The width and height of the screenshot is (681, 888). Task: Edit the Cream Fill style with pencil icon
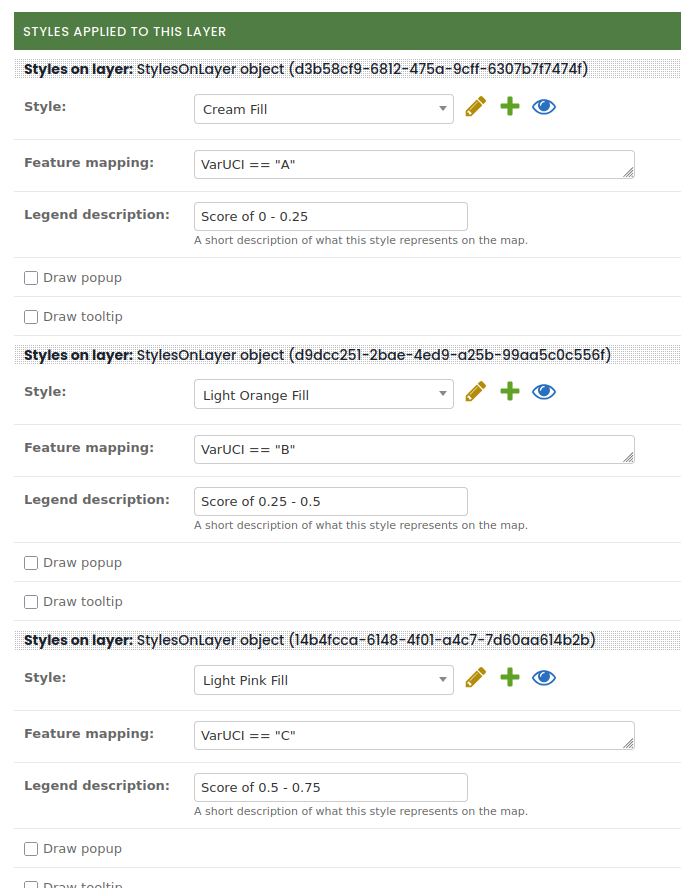click(476, 106)
